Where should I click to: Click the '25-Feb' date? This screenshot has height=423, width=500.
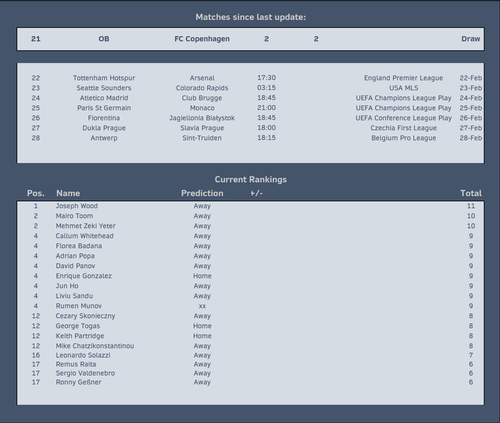471,108
